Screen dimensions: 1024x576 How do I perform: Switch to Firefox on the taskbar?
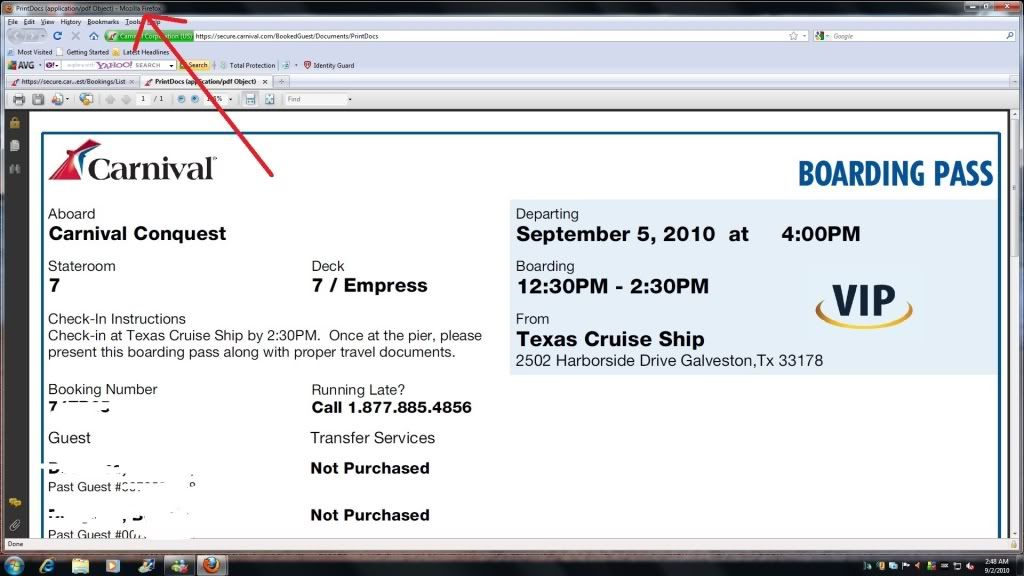coord(211,565)
